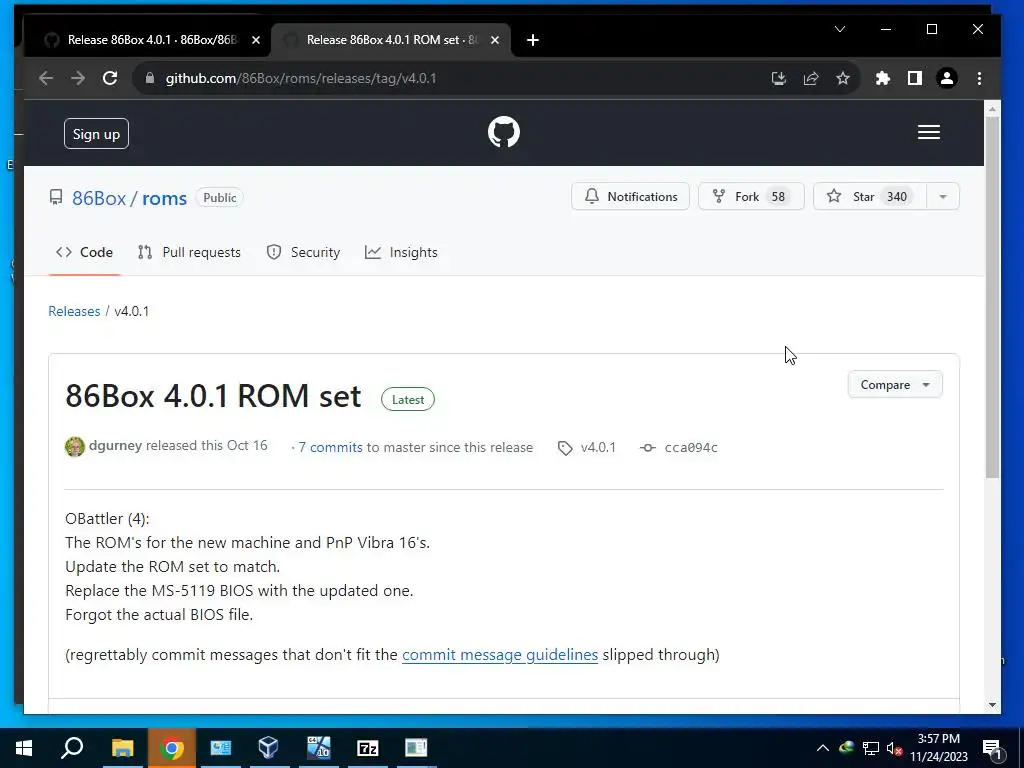Open Chrome extensions puzzle icon

[882, 78]
